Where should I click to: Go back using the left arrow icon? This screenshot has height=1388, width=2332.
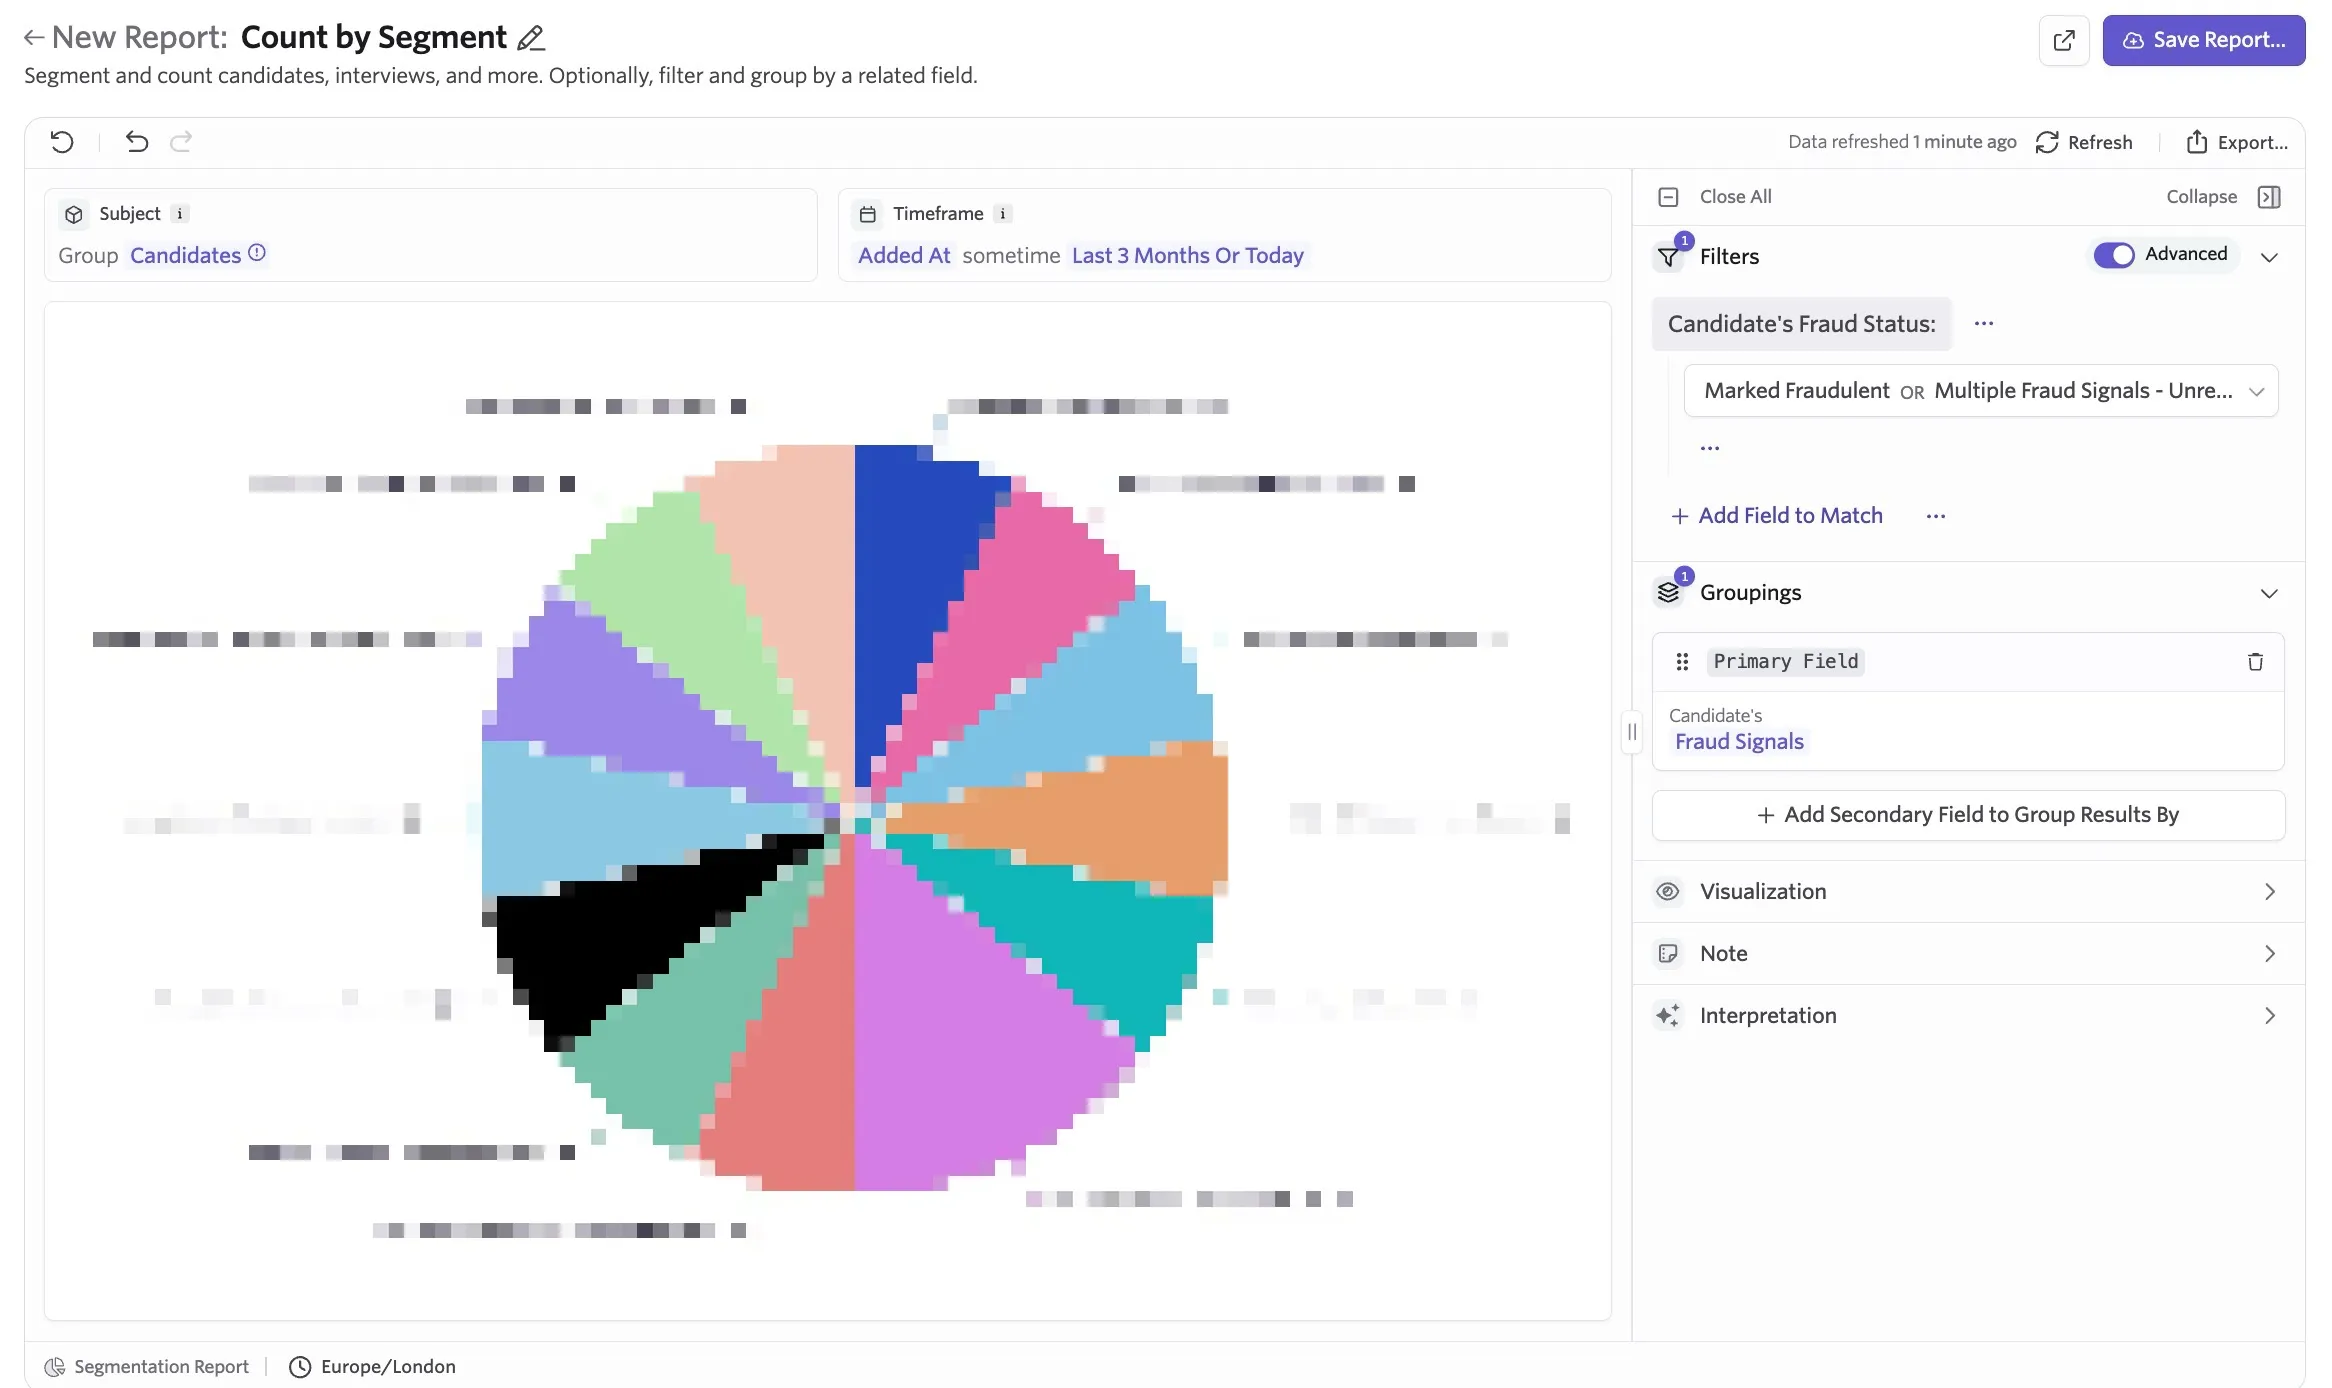click(34, 38)
